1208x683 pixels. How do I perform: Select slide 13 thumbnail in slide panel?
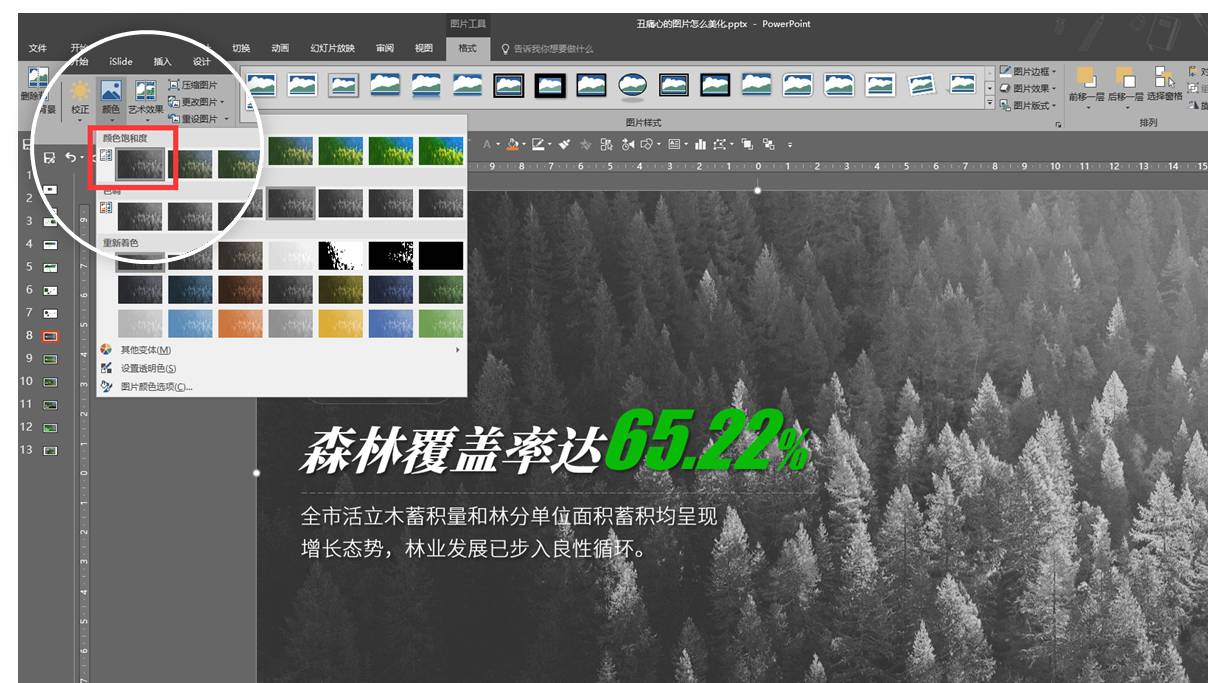50,450
